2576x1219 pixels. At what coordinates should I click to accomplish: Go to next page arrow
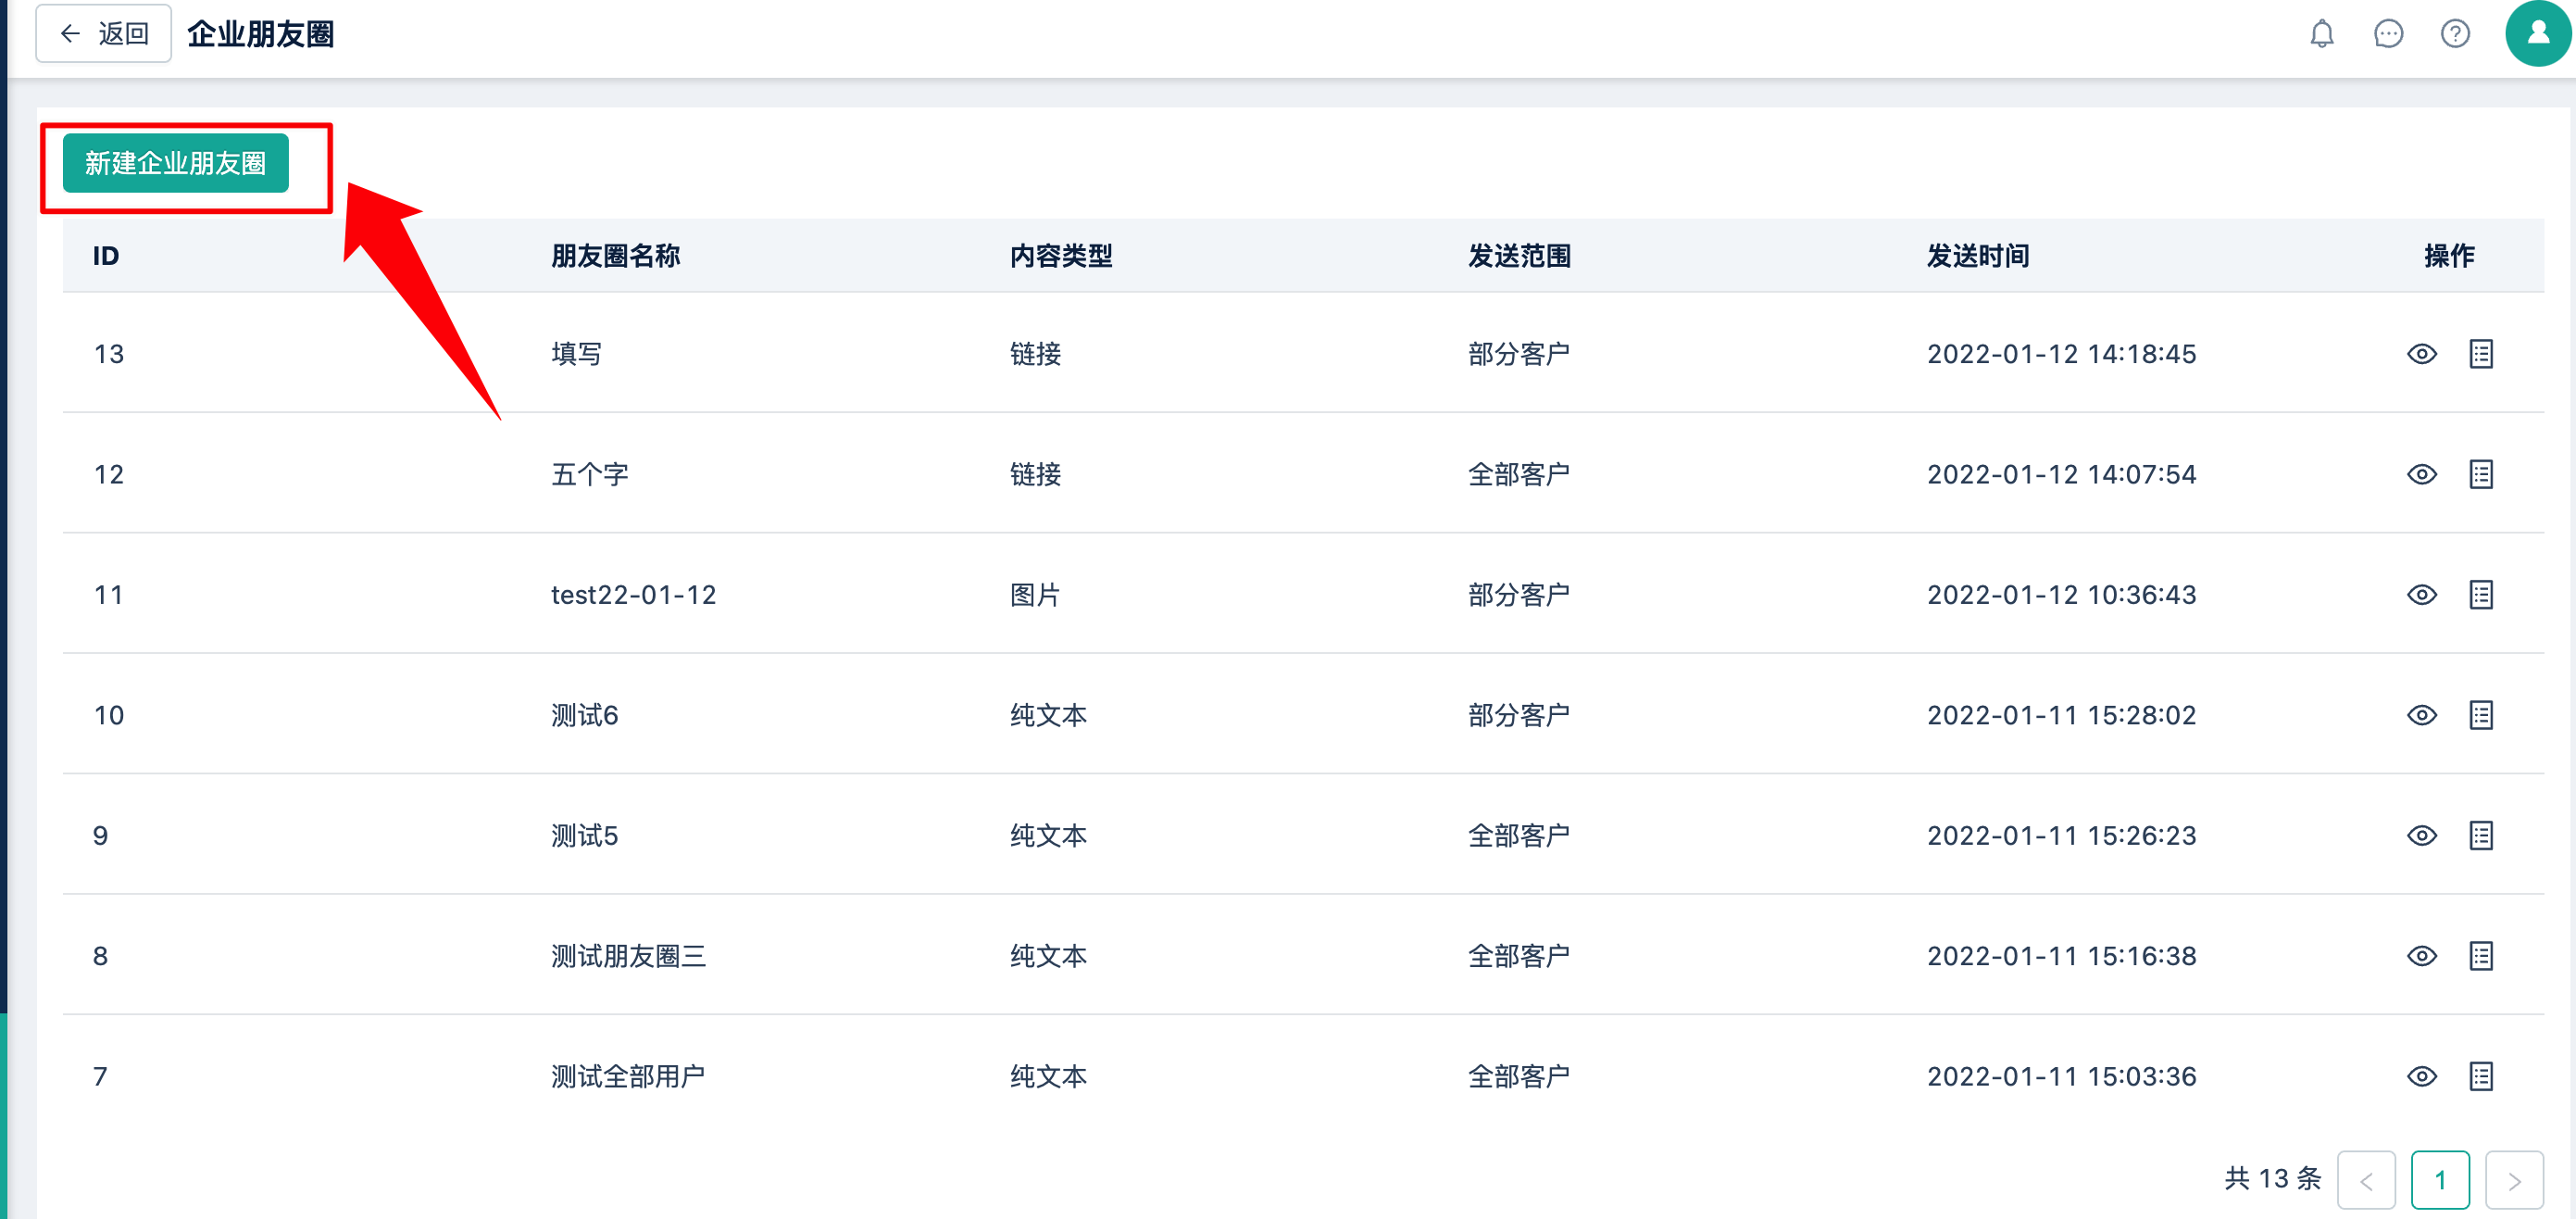click(x=2513, y=1180)
